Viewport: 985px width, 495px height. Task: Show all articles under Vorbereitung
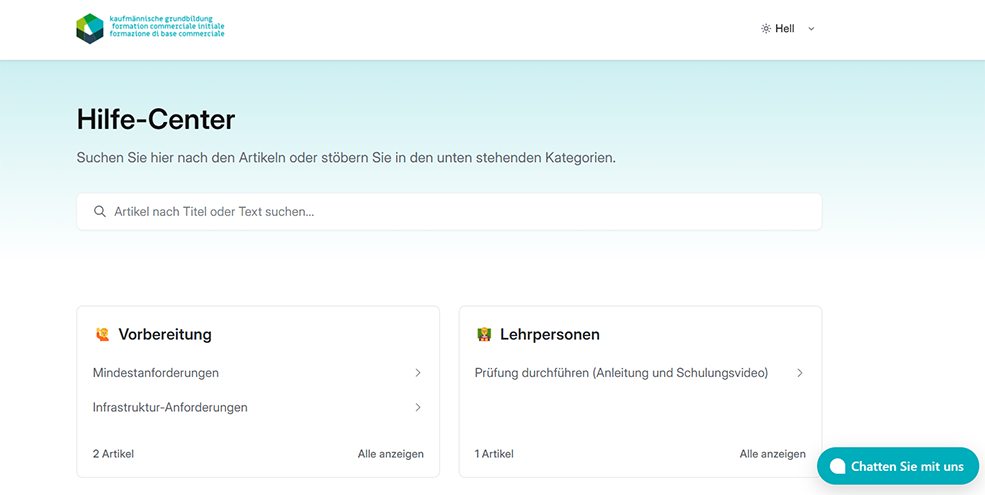click(x=390, y=454)
